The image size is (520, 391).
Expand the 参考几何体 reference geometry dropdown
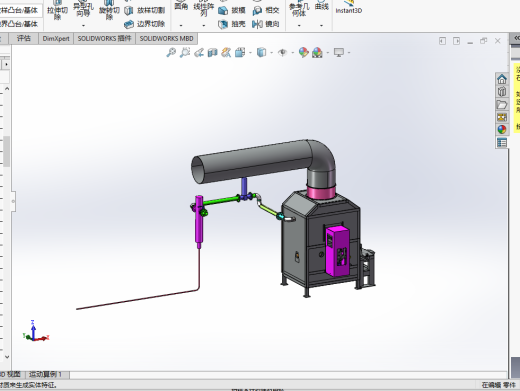click(299, 25)
